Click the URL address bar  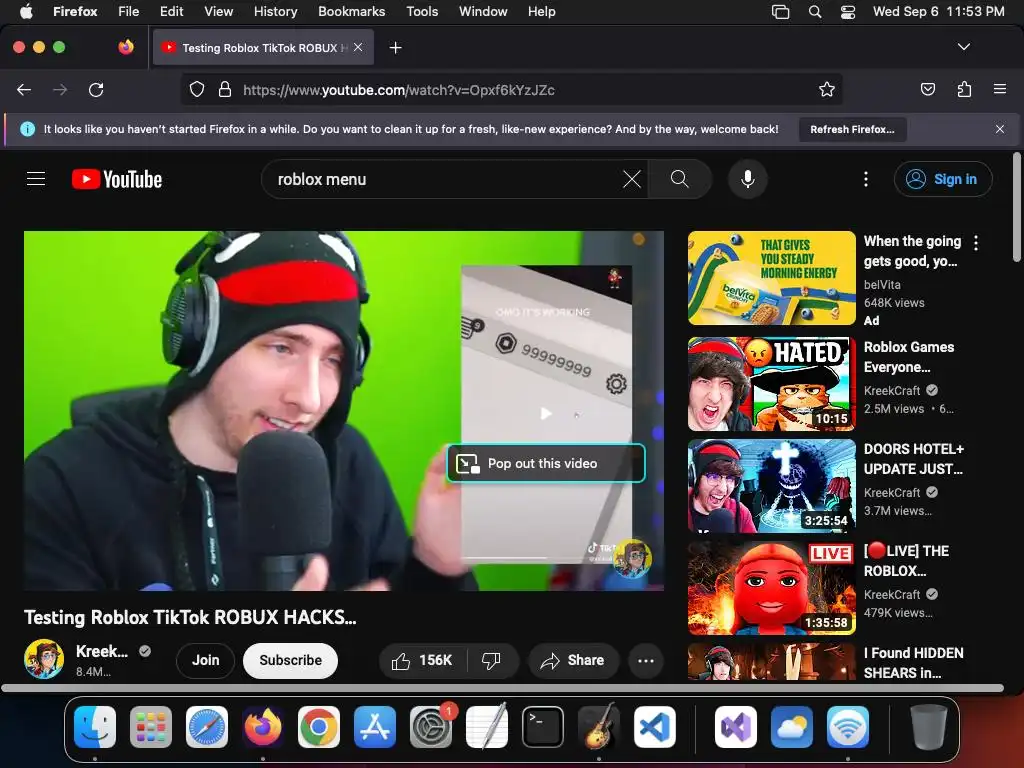(x=511, y=89)
